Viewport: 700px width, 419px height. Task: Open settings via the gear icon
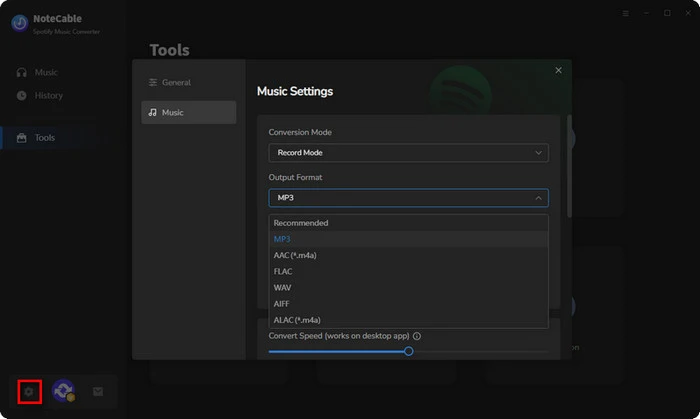(29, 392)
